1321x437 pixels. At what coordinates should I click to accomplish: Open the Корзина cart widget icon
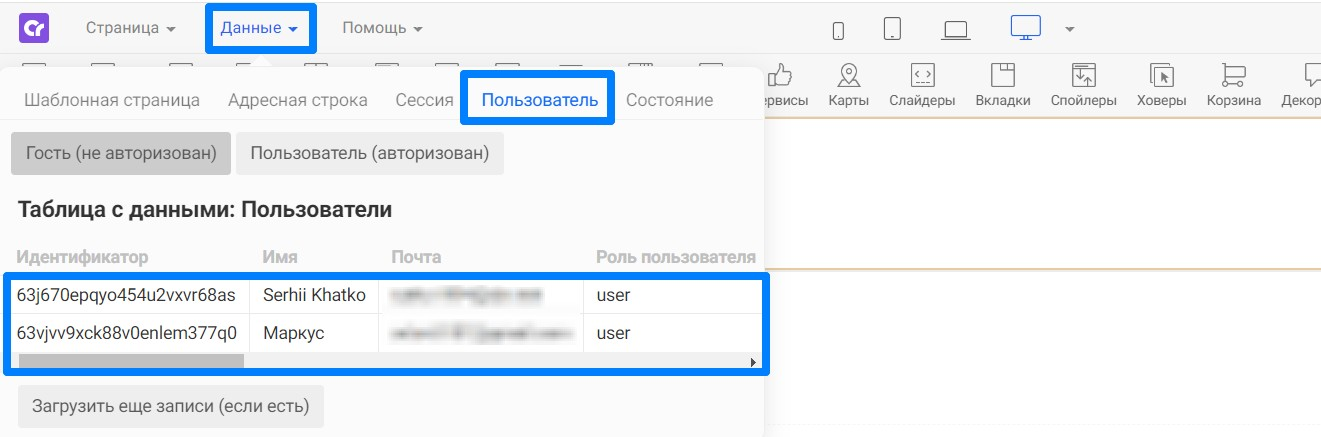1233,86
